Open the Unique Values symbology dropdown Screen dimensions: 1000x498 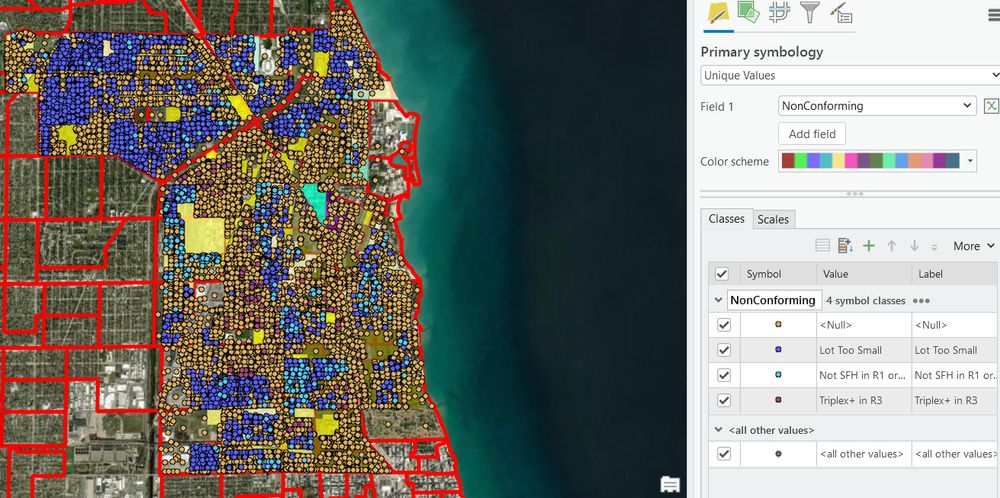pyautogui.click(x=850, y=75)
